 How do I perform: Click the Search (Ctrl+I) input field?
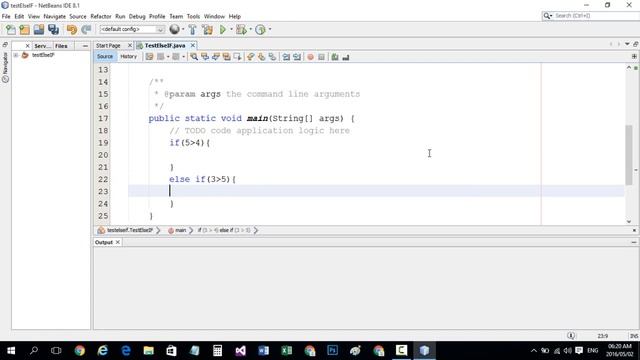[596, 16]
